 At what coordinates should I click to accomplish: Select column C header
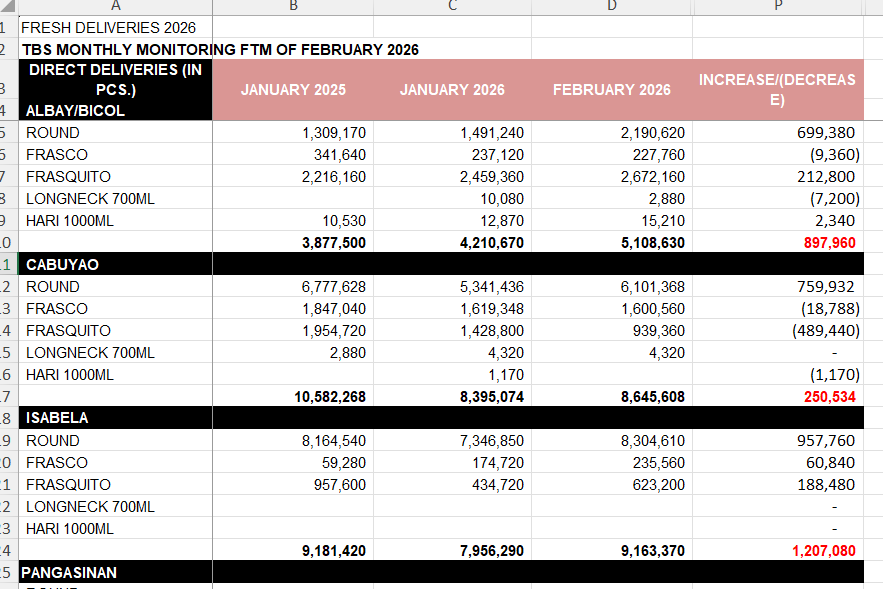pos(452,7)
